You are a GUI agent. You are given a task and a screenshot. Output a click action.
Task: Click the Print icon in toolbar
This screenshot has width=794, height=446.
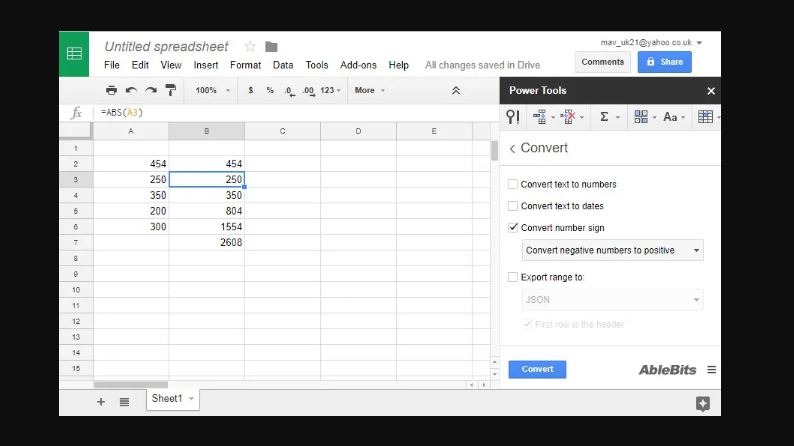tap(111, 90)
